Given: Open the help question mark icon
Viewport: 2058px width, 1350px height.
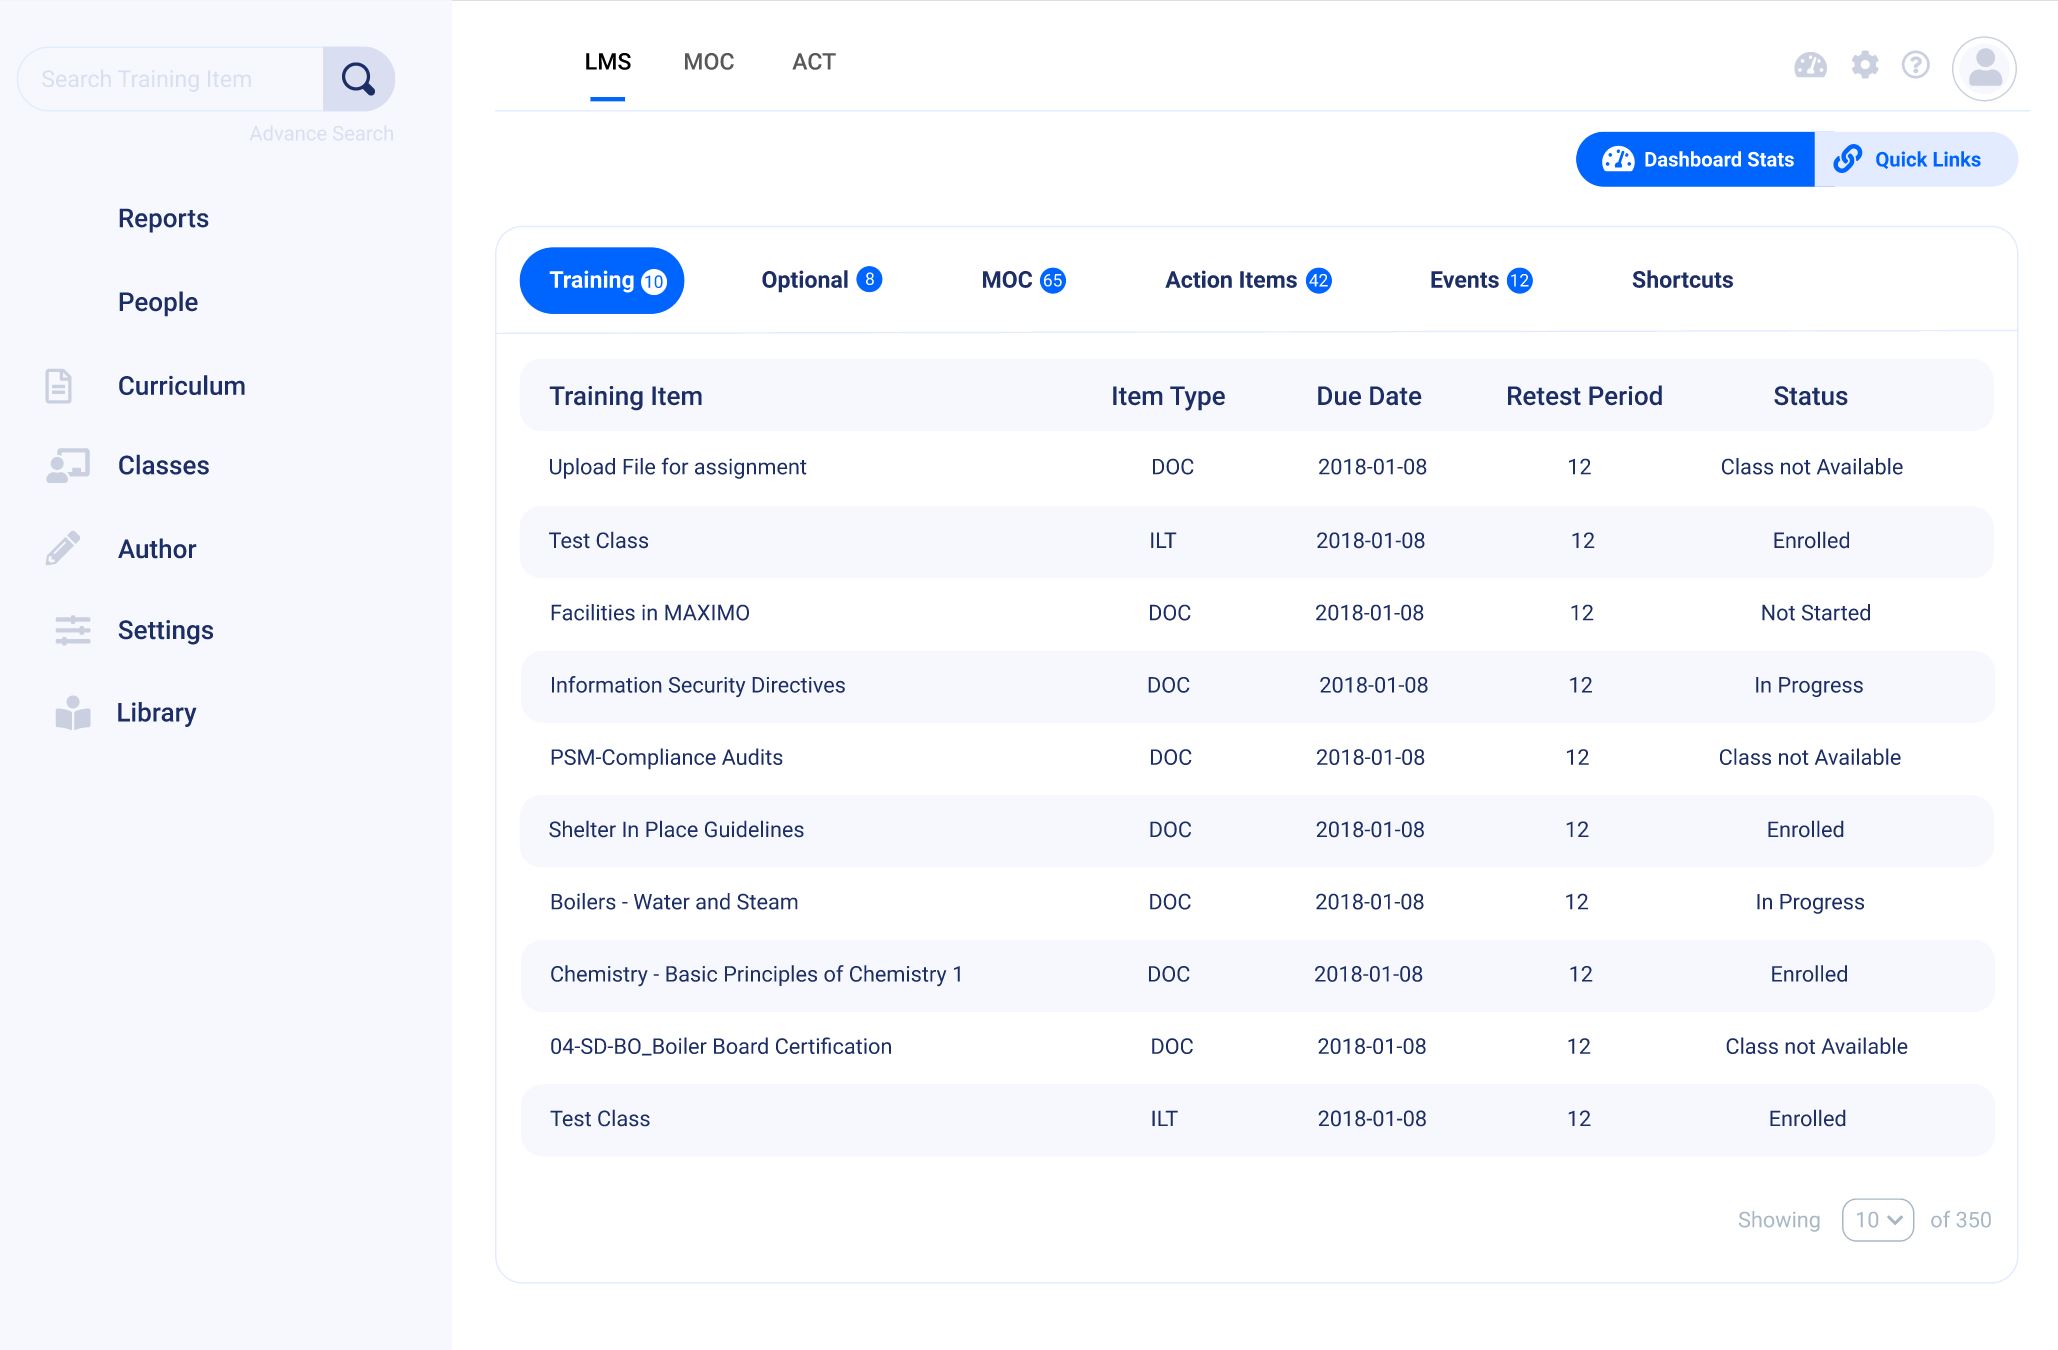Looking at the screenshot, I should pos(1916,66).
